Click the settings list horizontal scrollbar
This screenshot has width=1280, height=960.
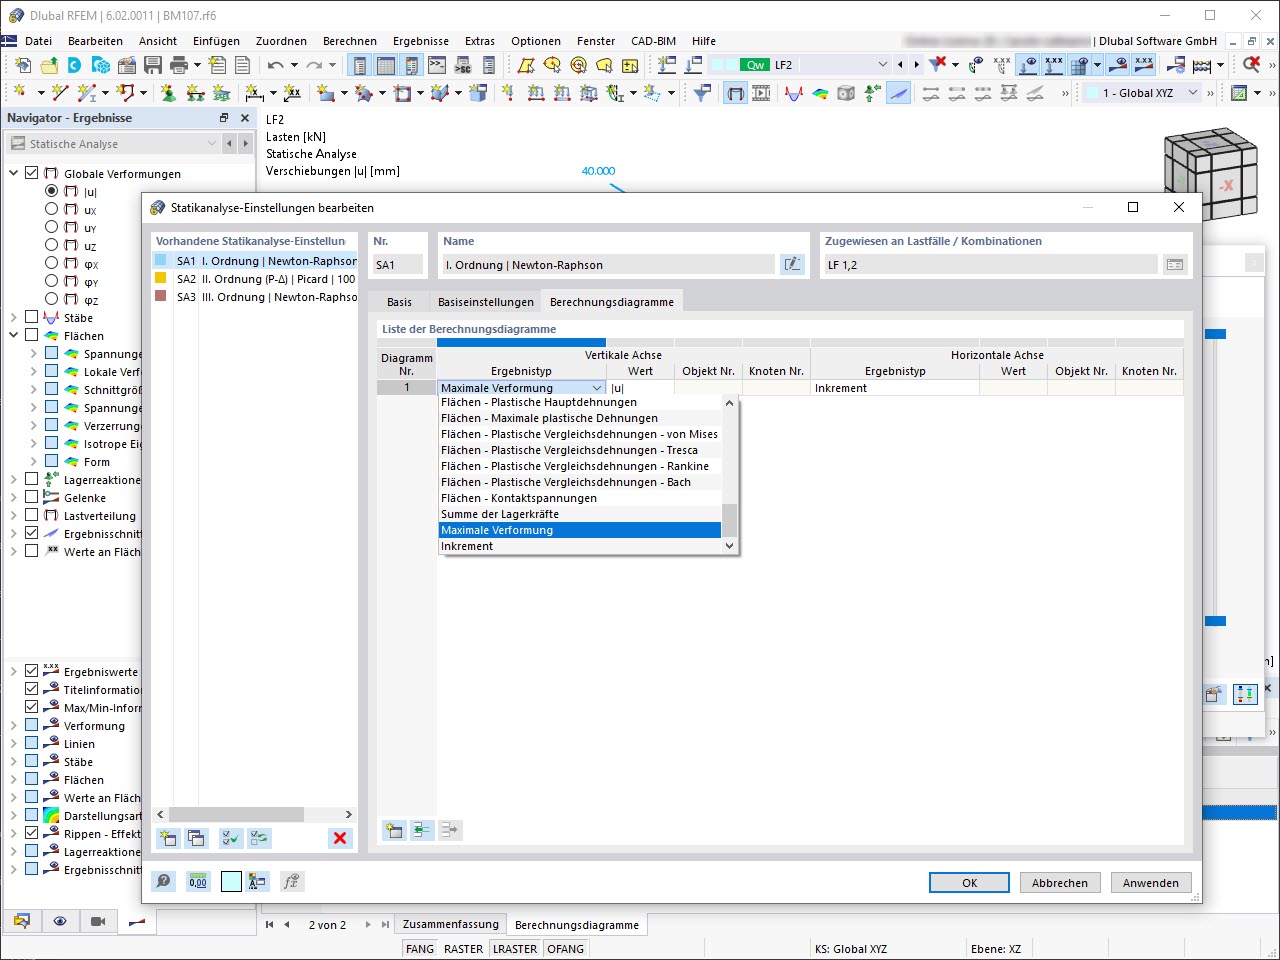[235, 814]
